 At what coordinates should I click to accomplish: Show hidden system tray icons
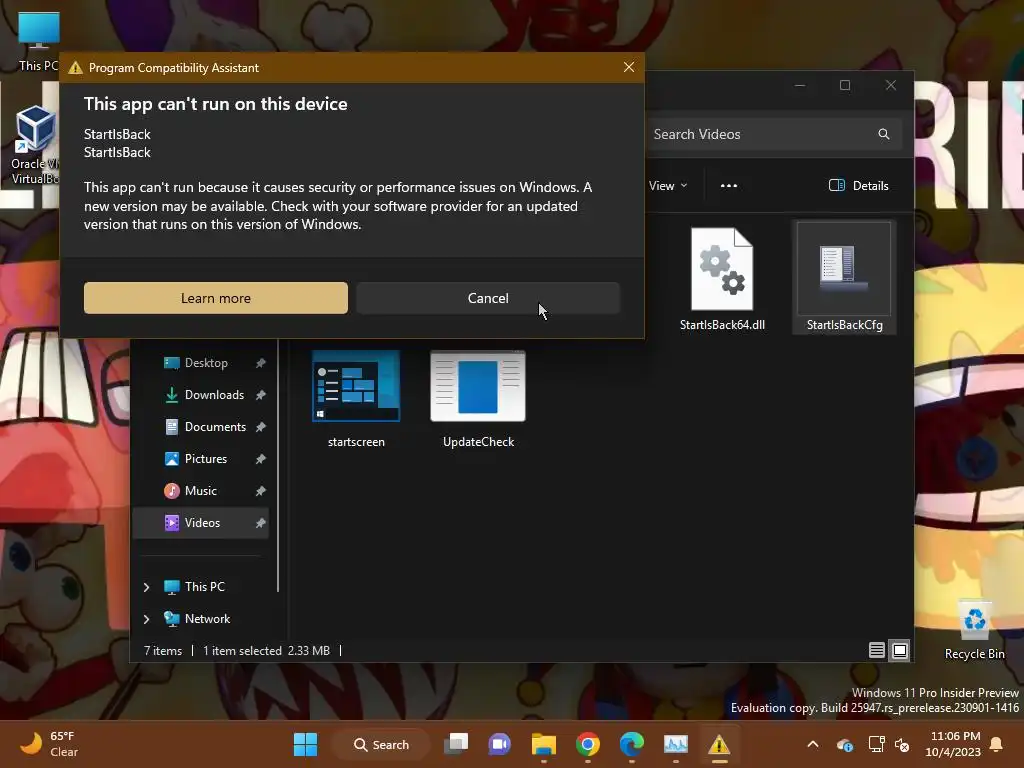tap(813, 744)
